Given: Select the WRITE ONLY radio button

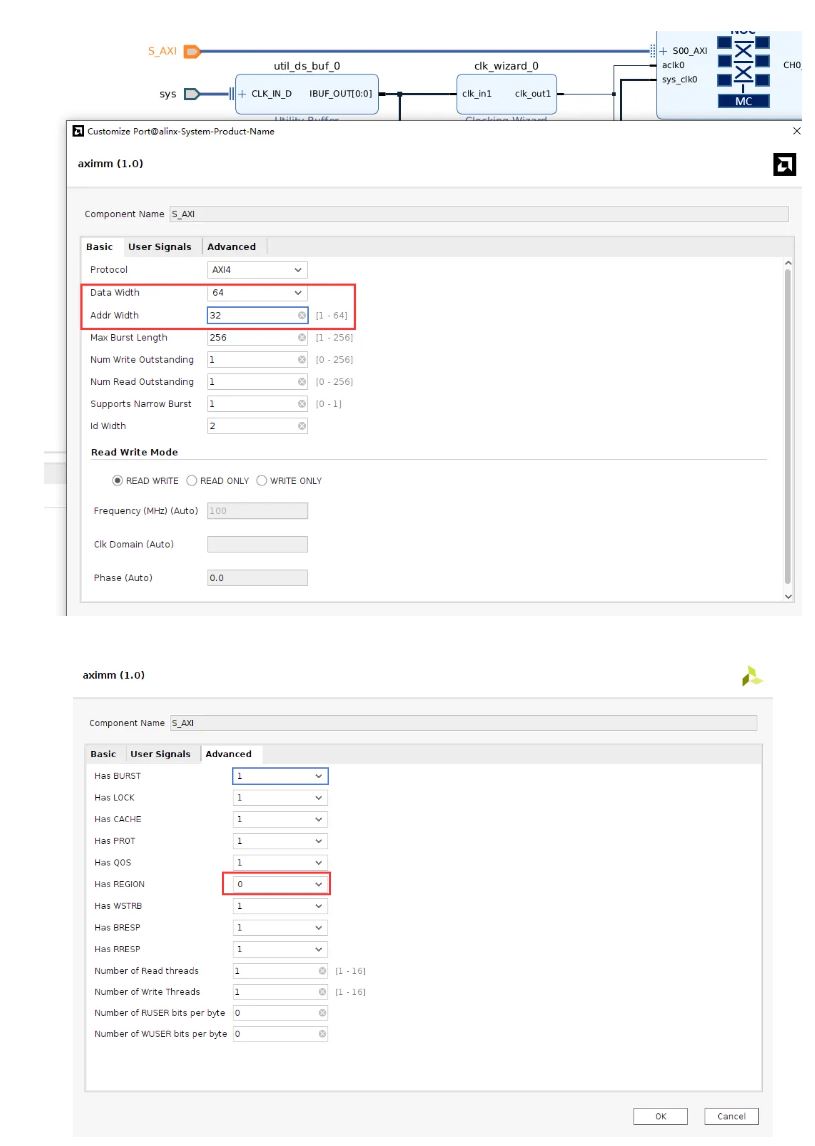Looking at the screenshot, I should coord(262,480).
